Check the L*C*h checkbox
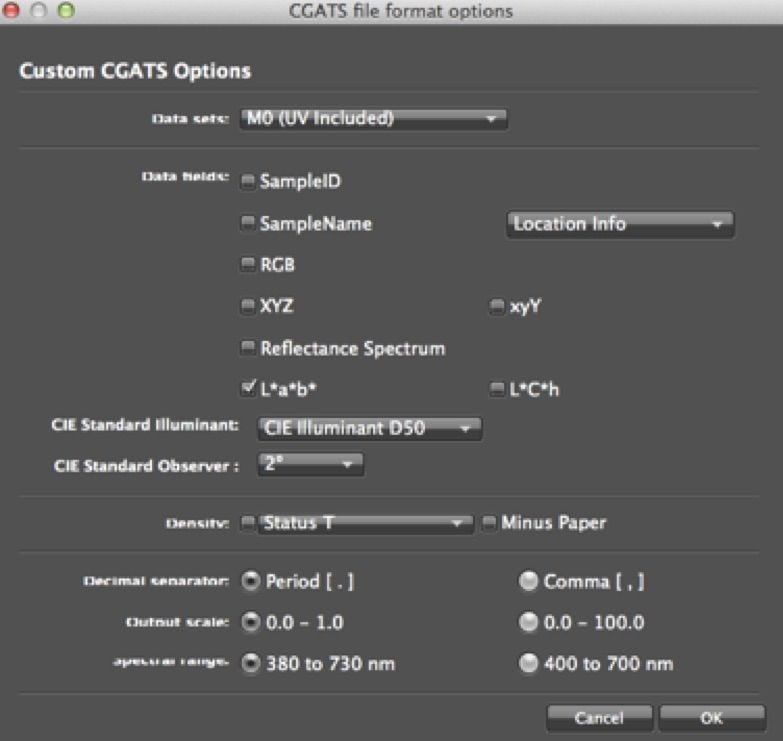Viewport: 783px width, 741px height. (496, 390)
